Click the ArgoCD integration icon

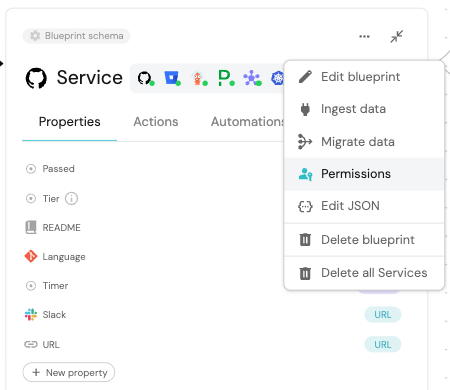(199, 79)
